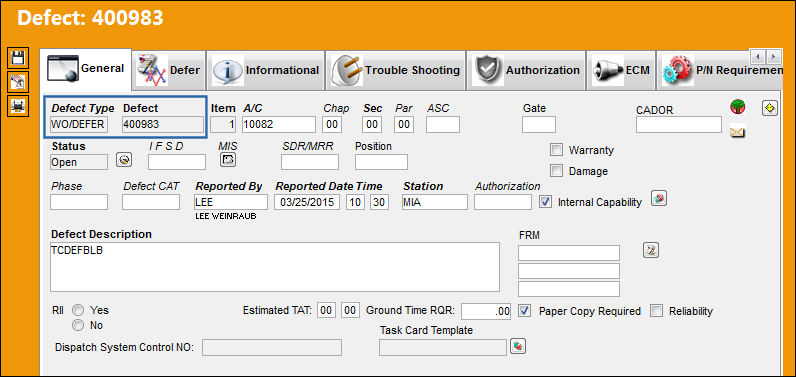796x377 pixels.
Task: Click the Defect Description text area
Action: coord(275,267)
